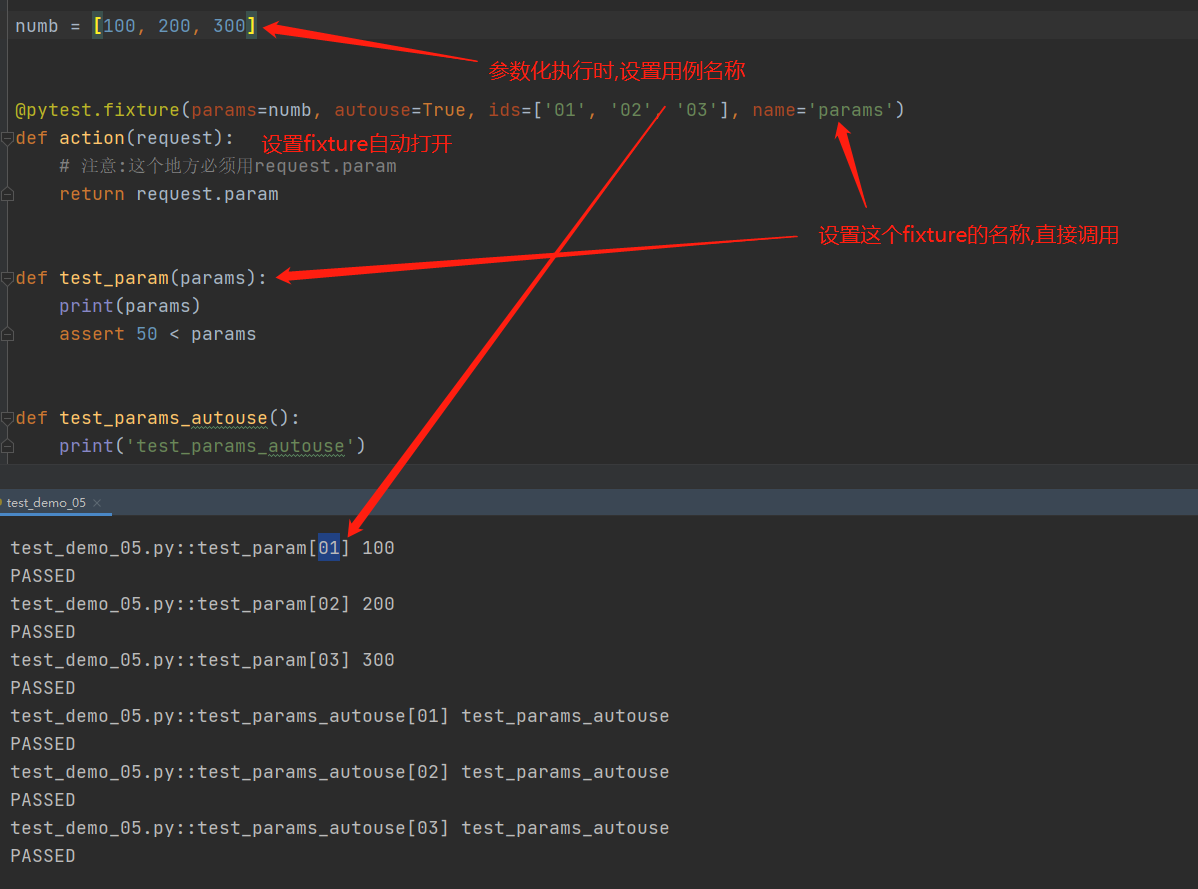This screenshot has height=889, width=1198.
Task: Click output line test_params_autouse[02]
Action: tap(340, 772)
